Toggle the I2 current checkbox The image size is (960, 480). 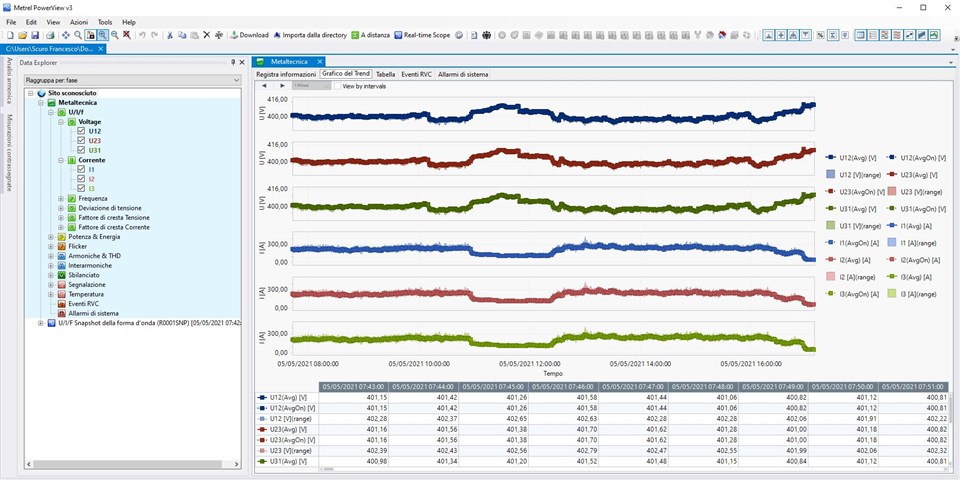coord(81,179)
